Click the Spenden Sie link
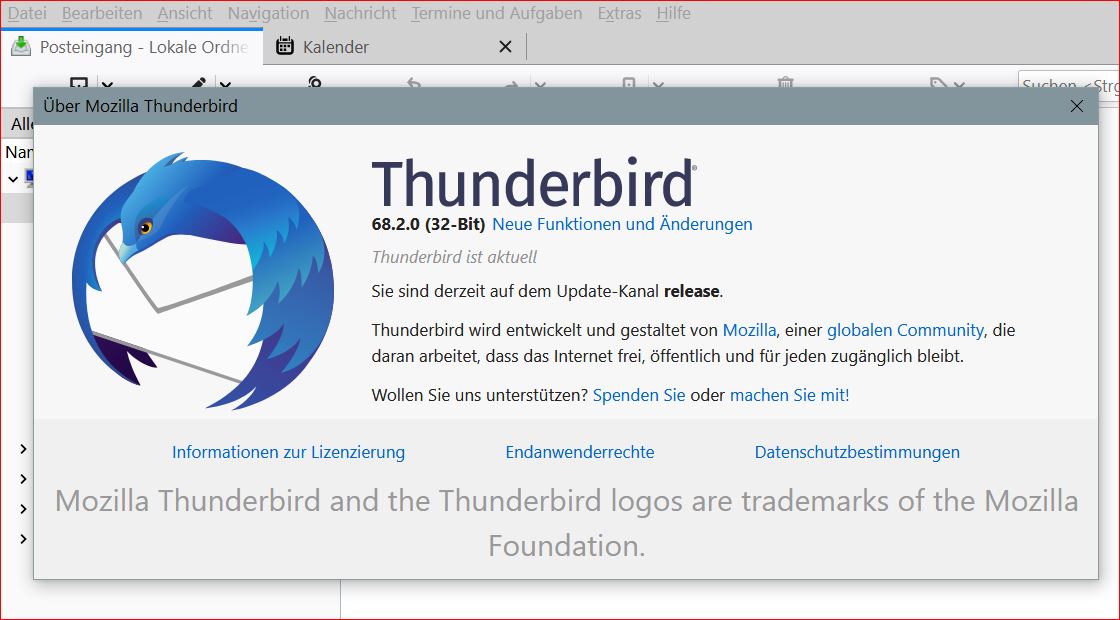 coord(639,395)
